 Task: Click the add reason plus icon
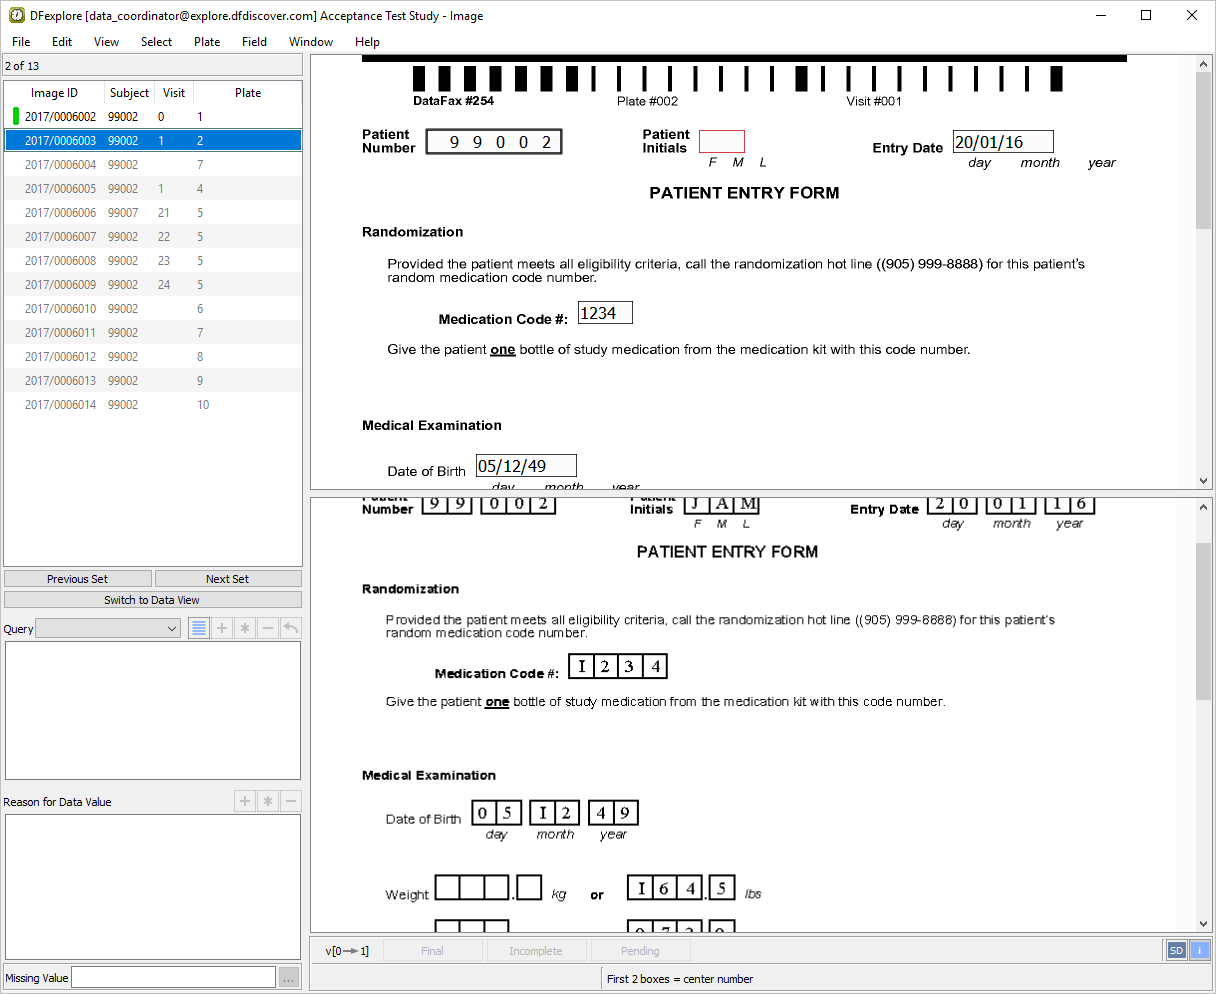point(245,801)
